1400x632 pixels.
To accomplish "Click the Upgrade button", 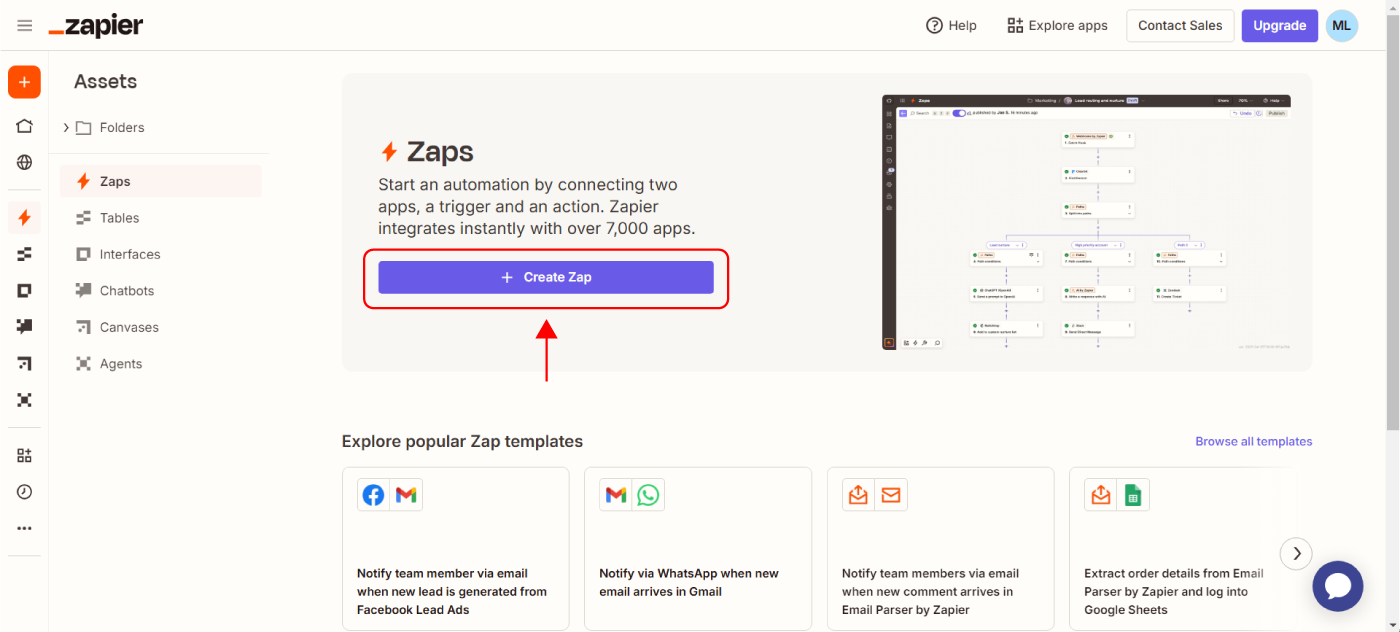I will (x=1279, y=26).
